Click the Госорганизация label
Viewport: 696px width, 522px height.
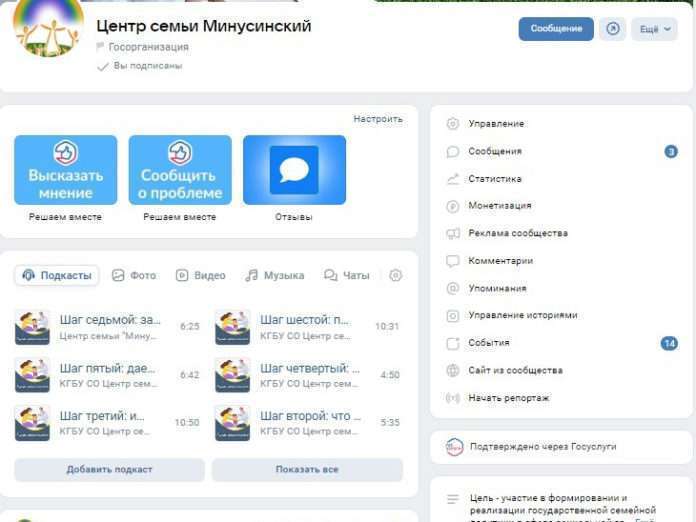tap(149, 47)
